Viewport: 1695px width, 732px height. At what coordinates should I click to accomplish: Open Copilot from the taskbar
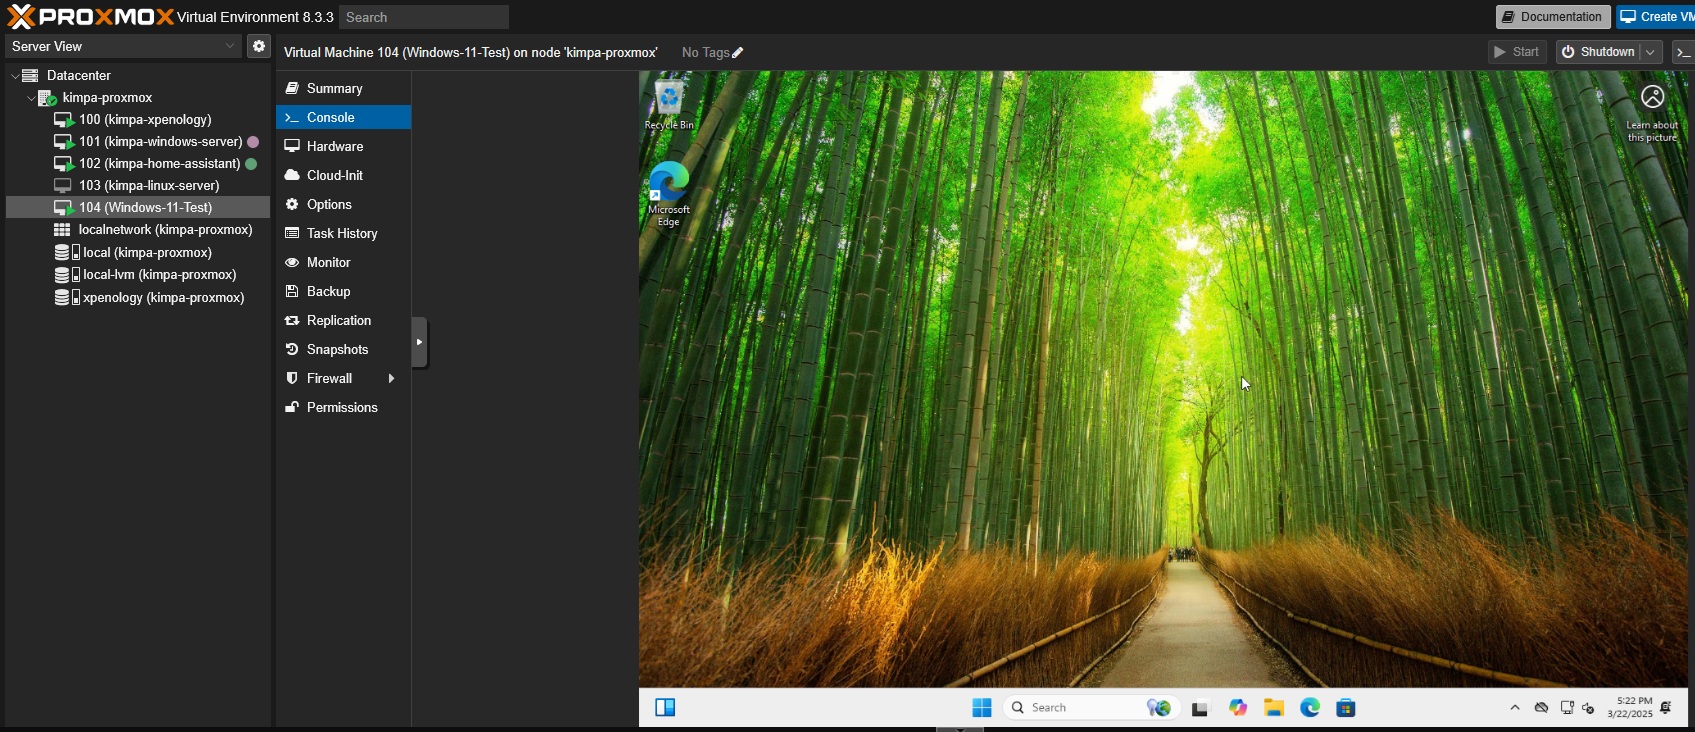[x=1238, y=708]
